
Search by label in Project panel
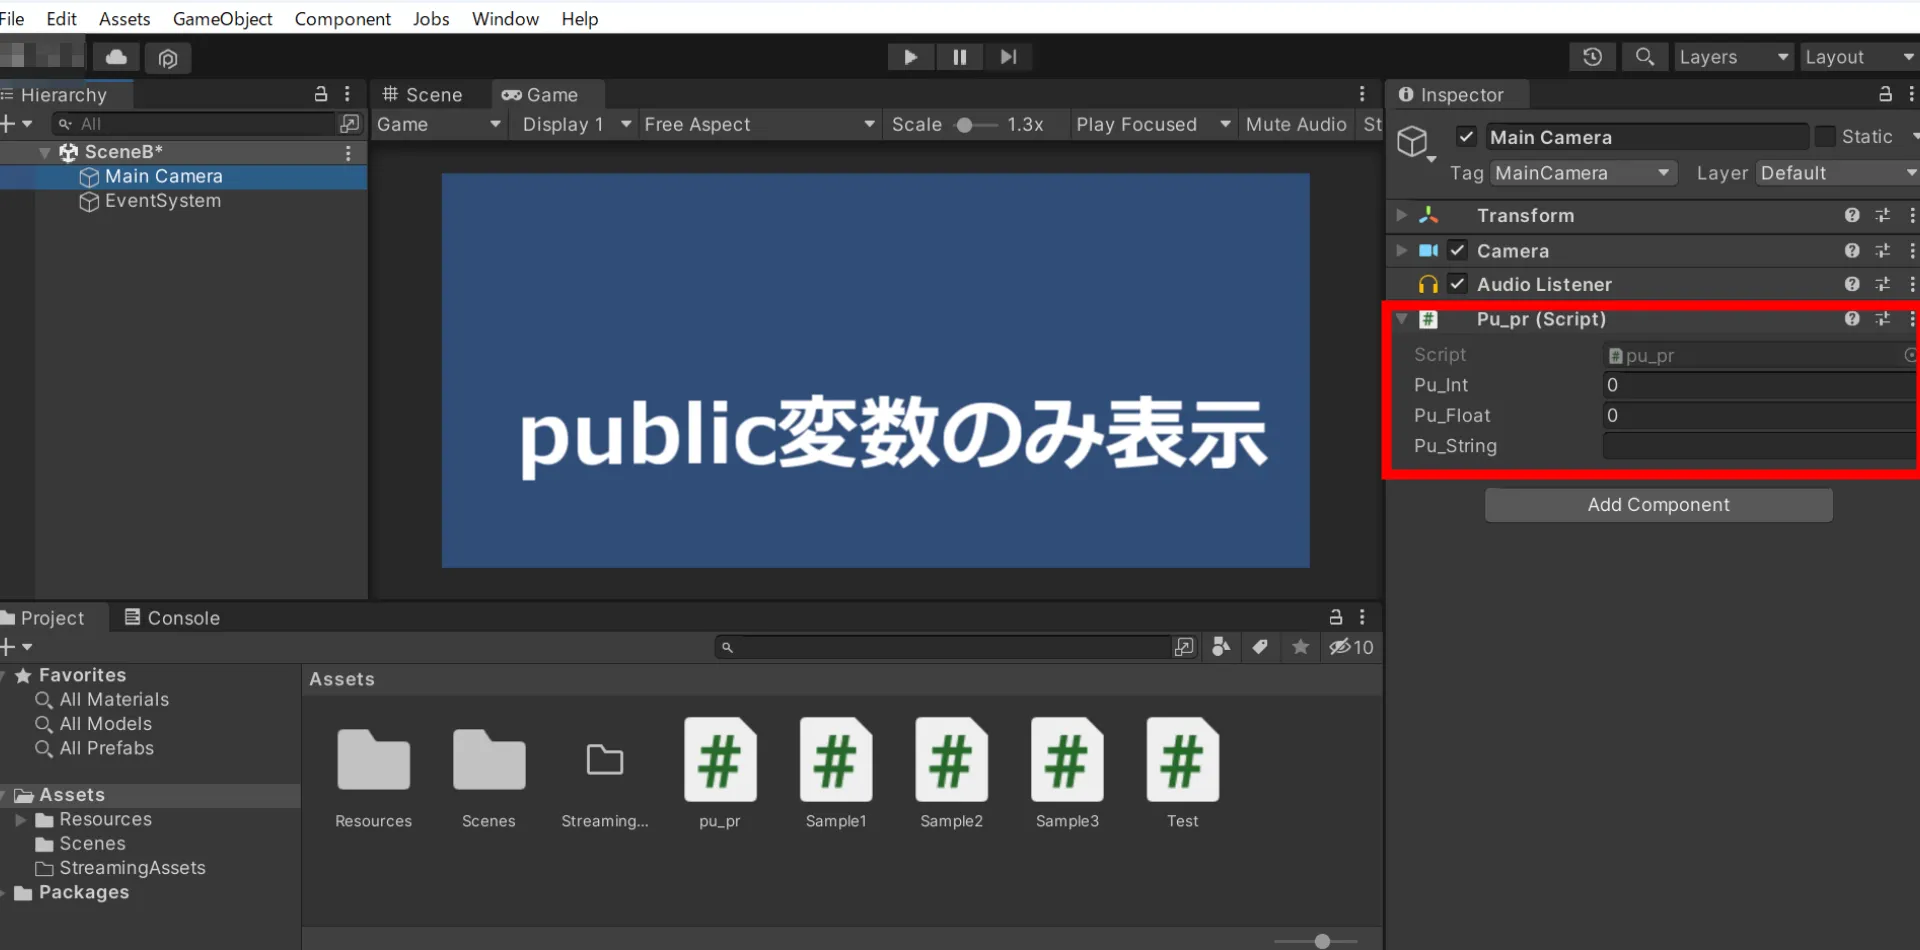pyautogui.click(x=1260, y=647)
